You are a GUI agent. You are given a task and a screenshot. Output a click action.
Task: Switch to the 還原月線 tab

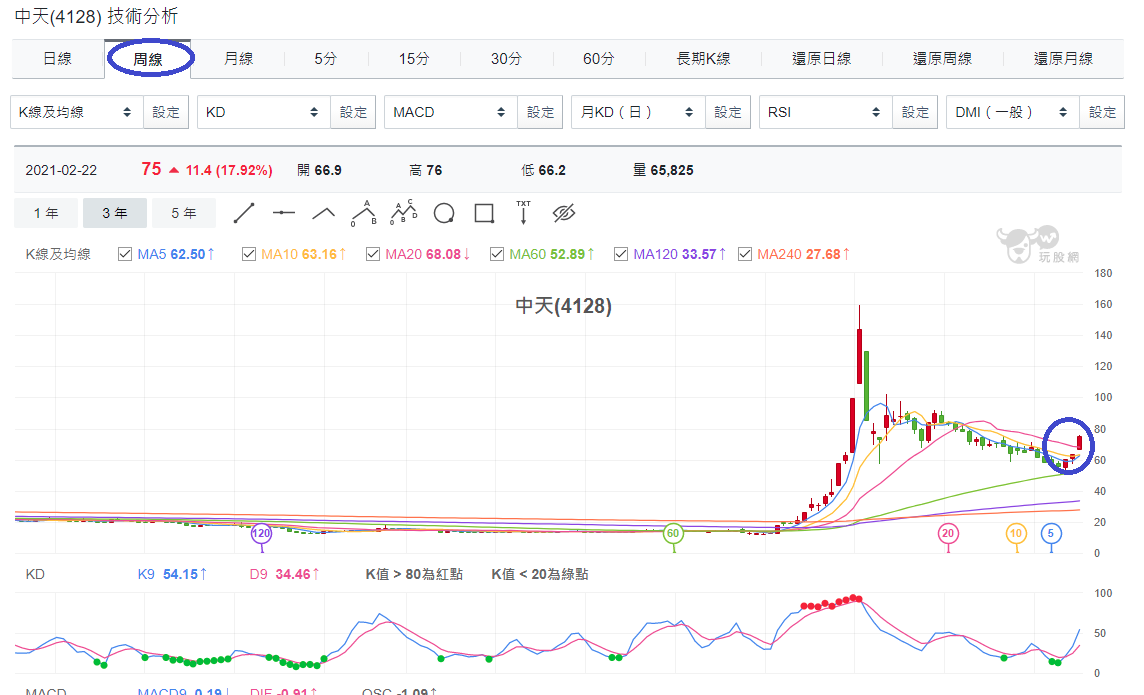pos(1063,59)
